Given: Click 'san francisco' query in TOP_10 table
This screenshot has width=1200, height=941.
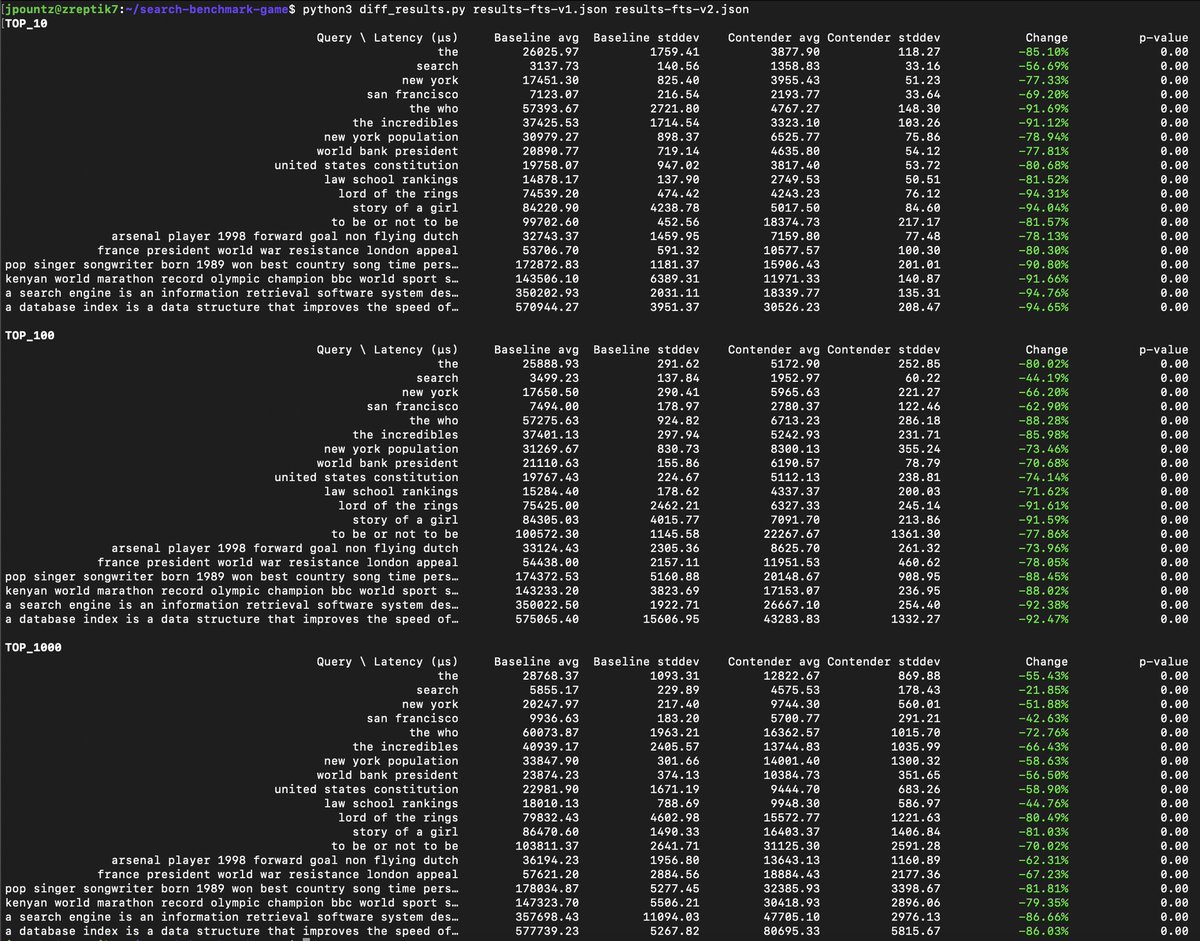Looking at the screenshot, I should tap(412, 95).
